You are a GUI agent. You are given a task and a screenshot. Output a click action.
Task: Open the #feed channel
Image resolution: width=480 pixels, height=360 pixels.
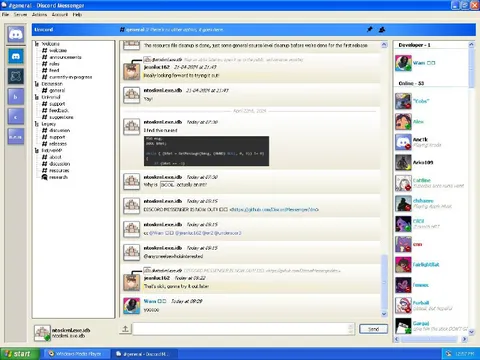point(51,70)
